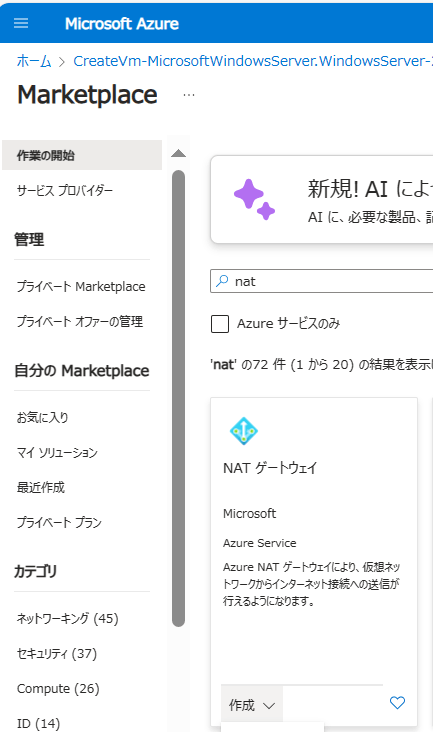Filter by ネットワーキング (45) category
The width and height of the screenshot is (433, 732).
tap(68, 619)
